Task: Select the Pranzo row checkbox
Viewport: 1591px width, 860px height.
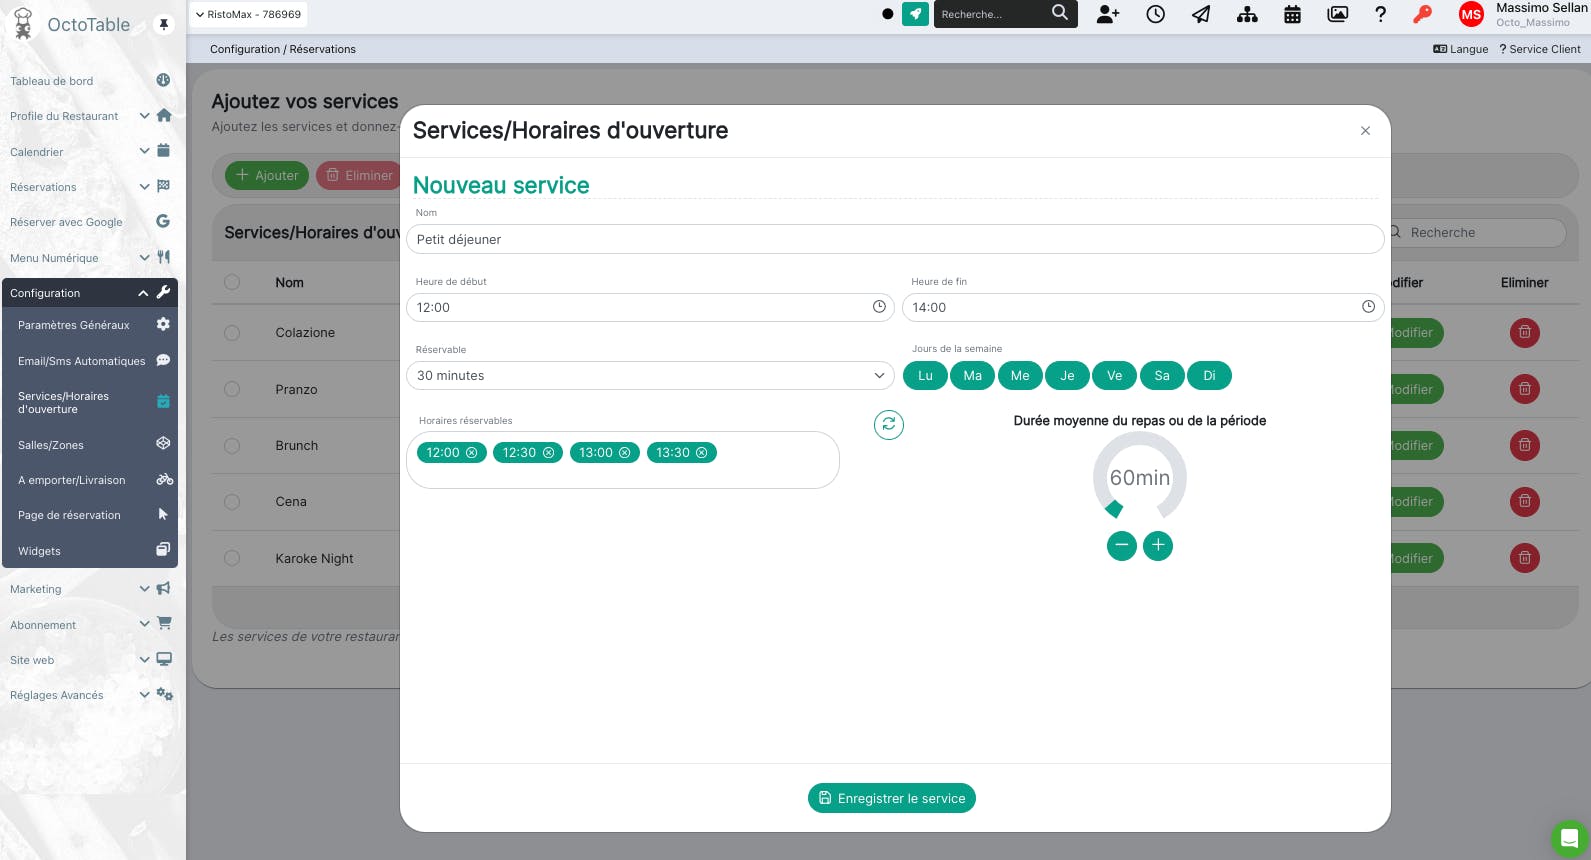Action: pos(232,389)
